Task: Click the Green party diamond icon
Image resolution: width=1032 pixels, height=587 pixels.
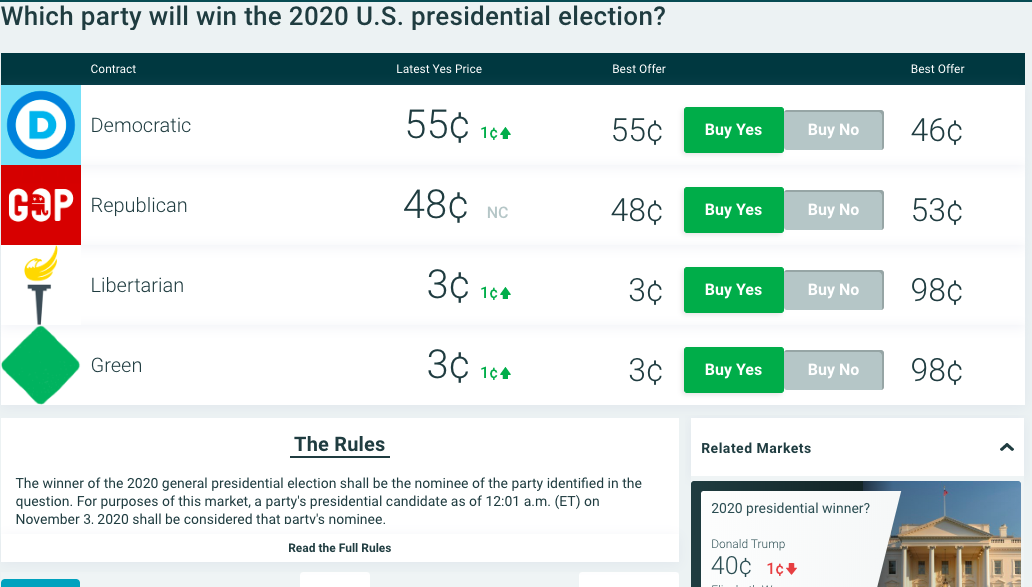Action: coord(41,365)
